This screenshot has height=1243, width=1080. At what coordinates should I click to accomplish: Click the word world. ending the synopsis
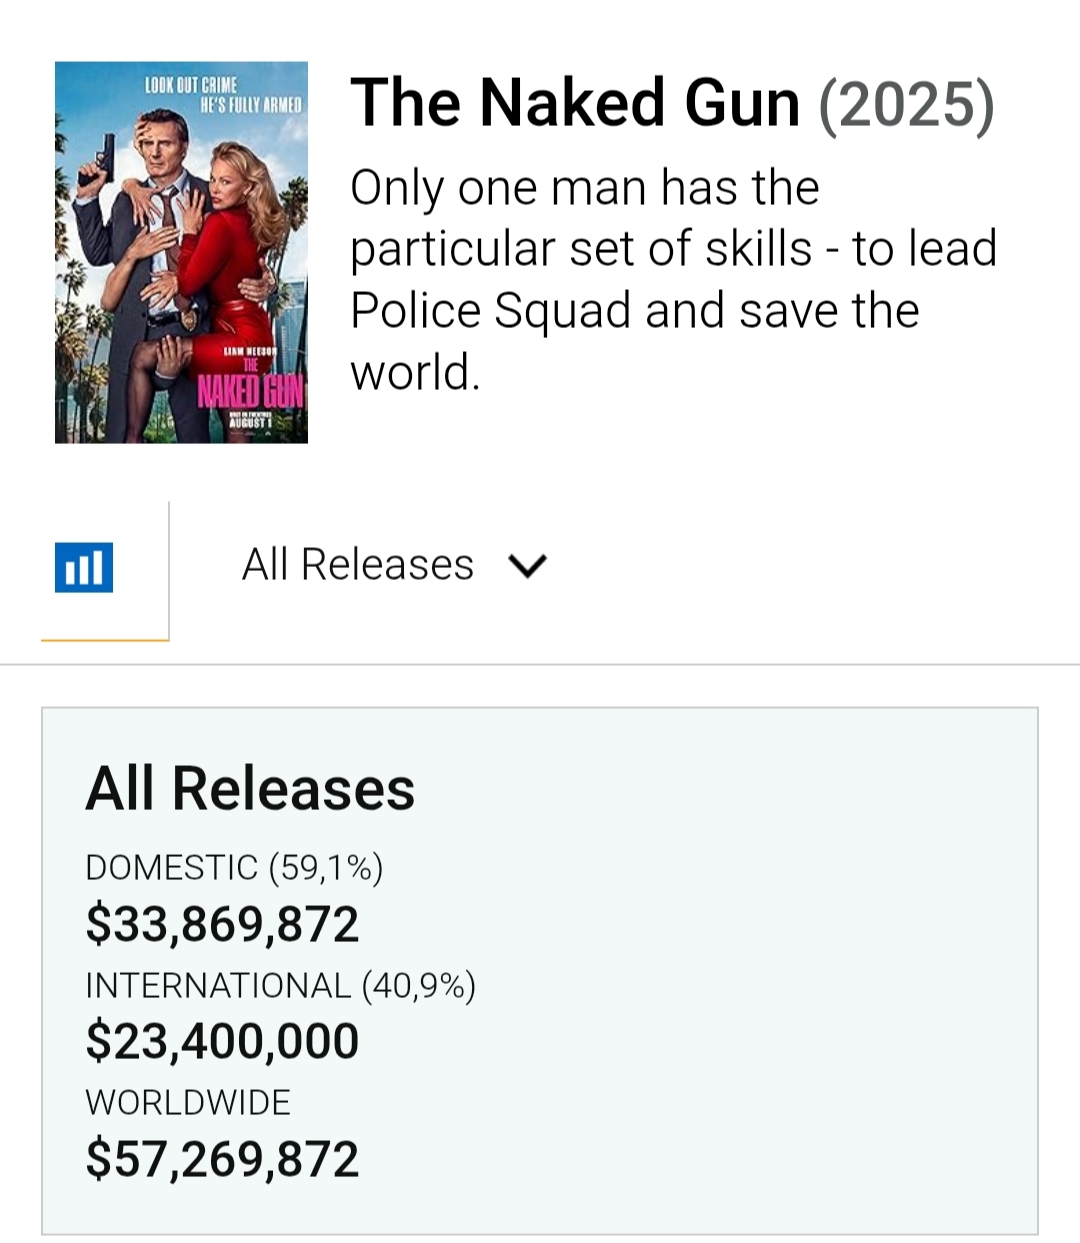[415, 372]
